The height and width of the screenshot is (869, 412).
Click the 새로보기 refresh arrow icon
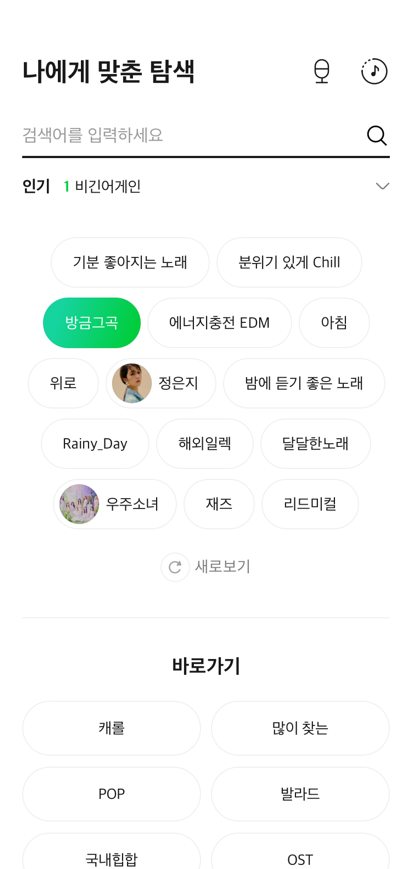point(175,567)
